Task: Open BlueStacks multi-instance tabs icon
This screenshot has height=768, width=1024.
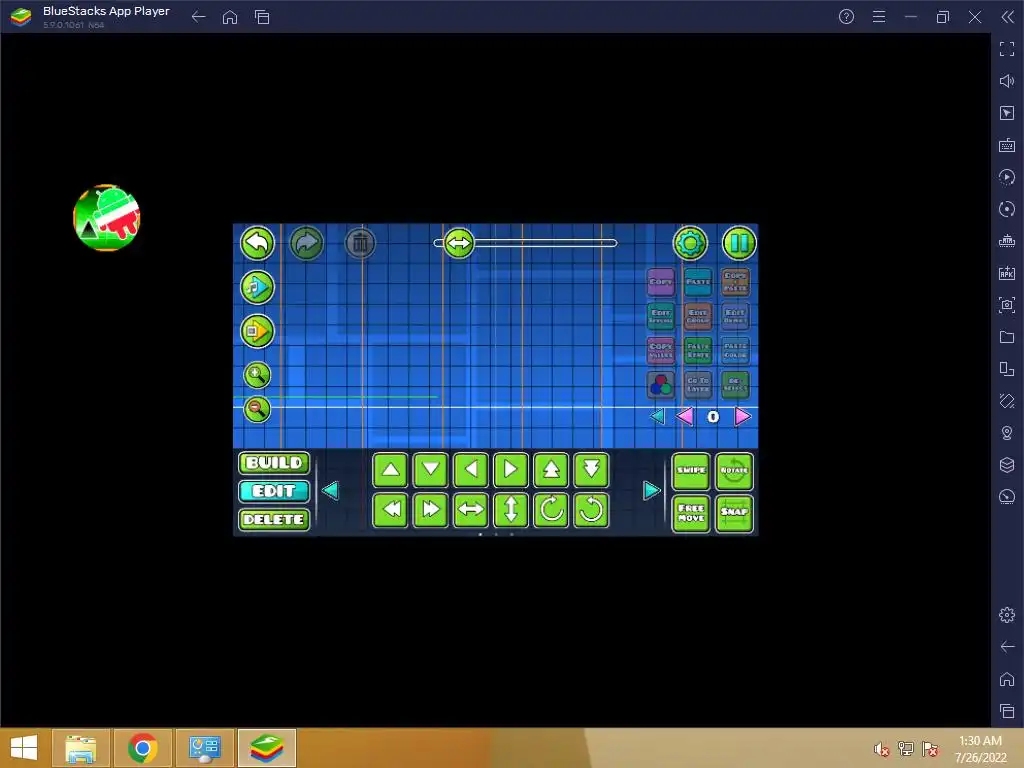Action: point(262,17)
